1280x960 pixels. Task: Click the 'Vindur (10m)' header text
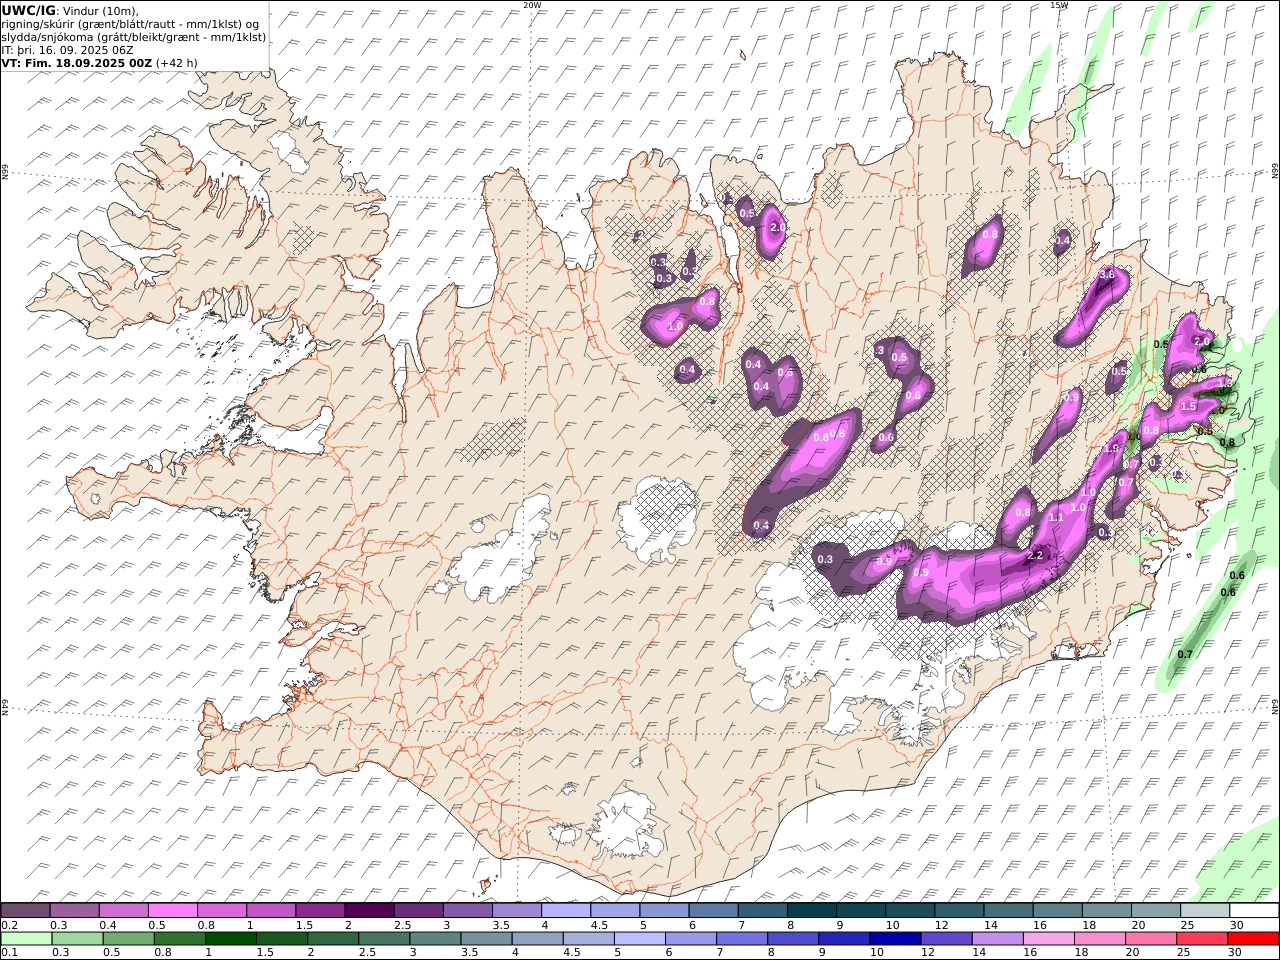click(x=101, y=11)
